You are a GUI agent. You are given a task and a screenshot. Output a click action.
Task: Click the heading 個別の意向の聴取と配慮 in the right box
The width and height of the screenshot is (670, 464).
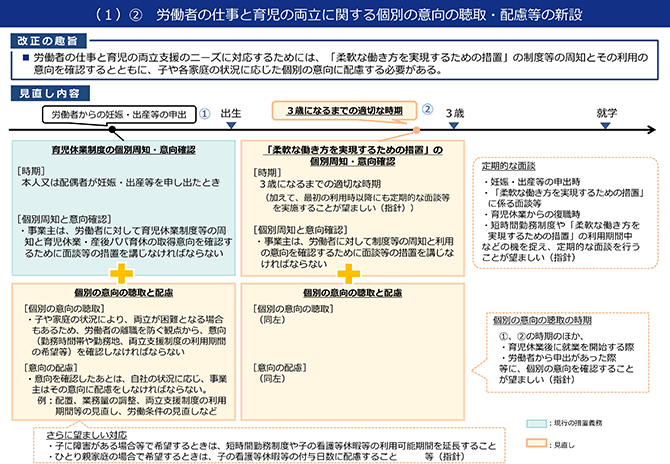tap(353, 293)
